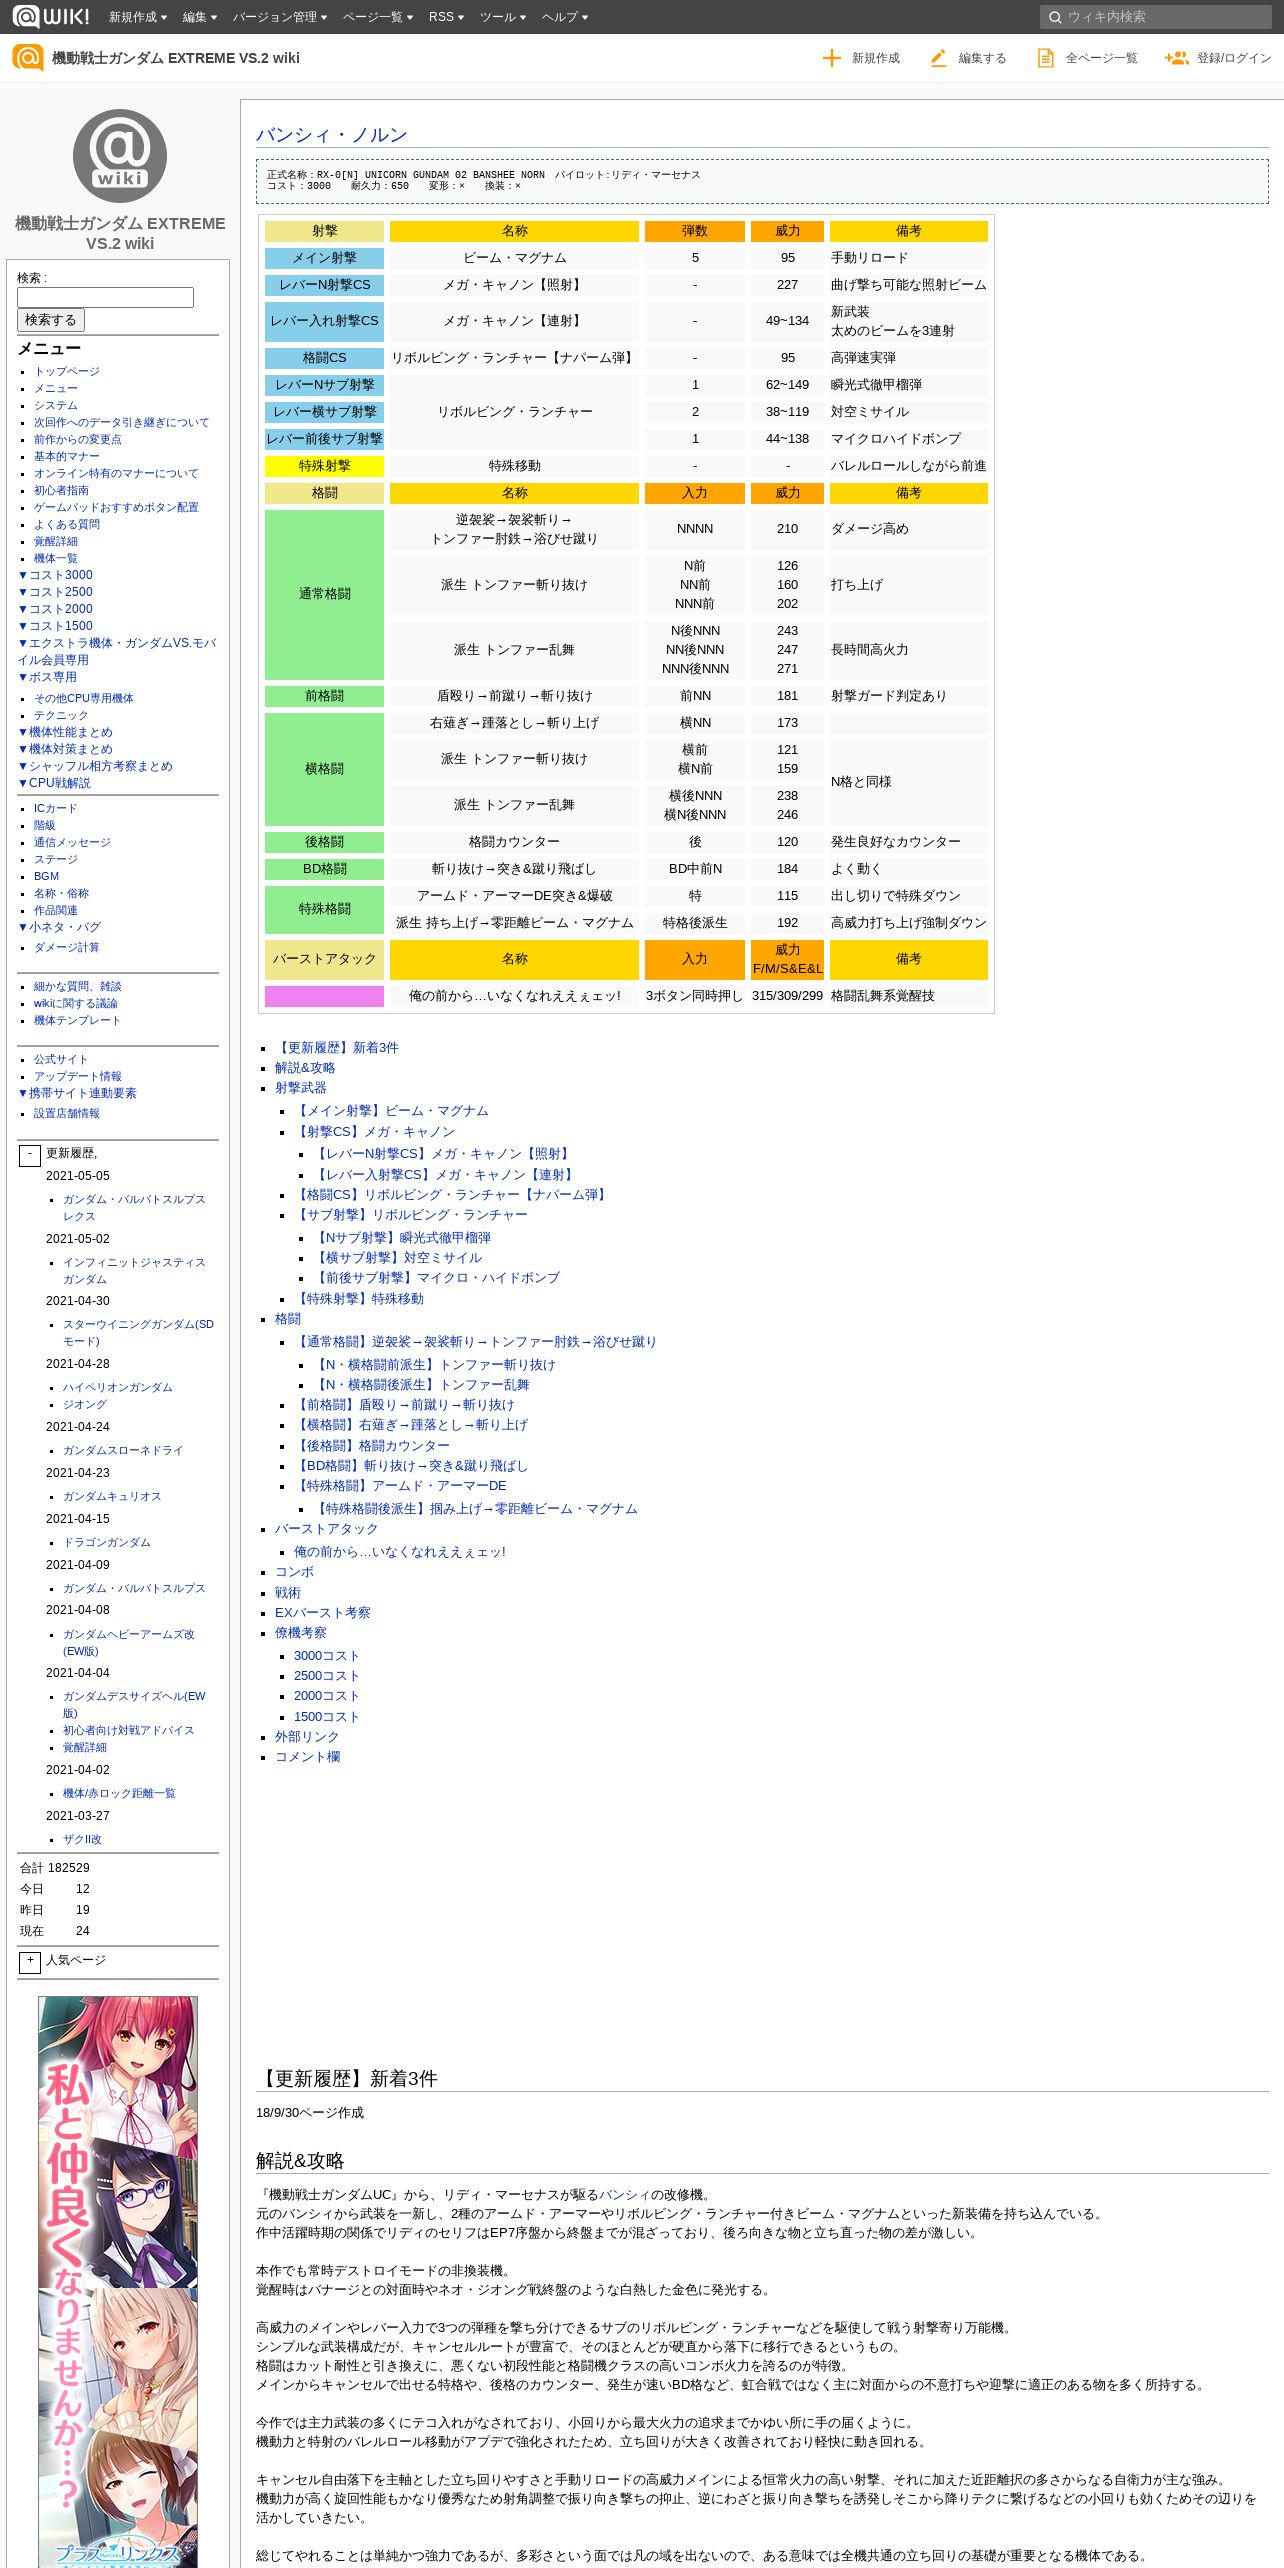This screenshot has width=1284, height=2568.
Task: Jump to 3000コスト under 僚機考察
Action: pyautogui.click(x=326, y=1656)
